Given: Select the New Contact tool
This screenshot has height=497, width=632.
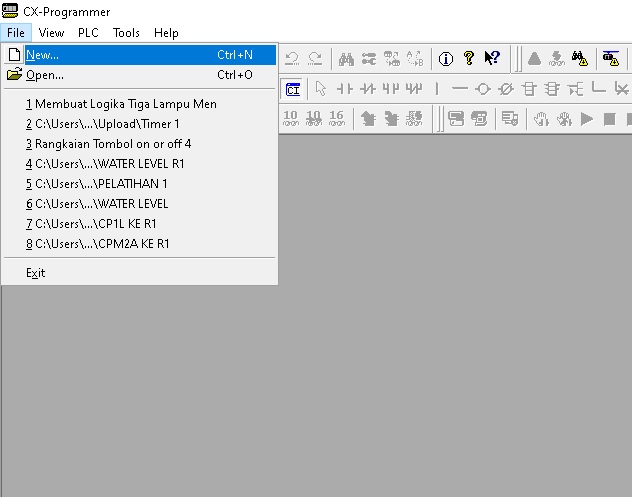Looking at the screenshot, I should (345, 89).
